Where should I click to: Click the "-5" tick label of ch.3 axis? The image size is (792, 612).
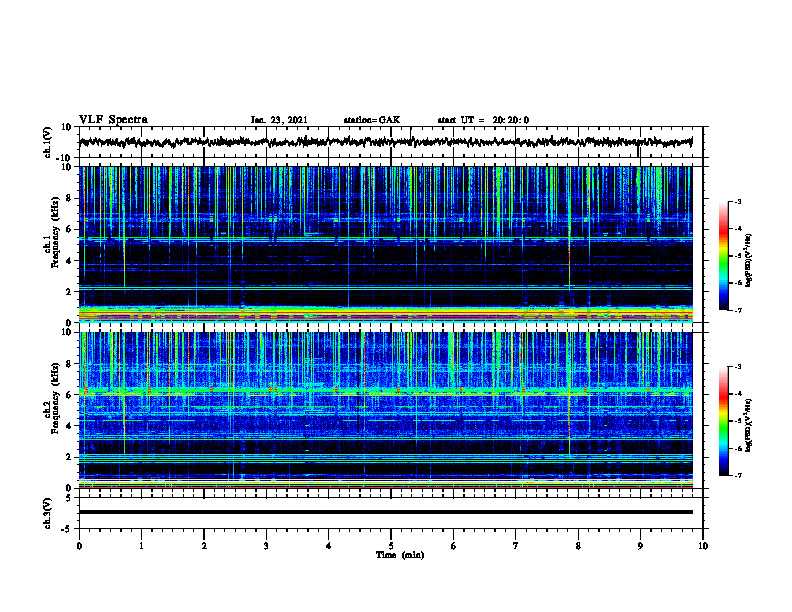tap(67, 529)
